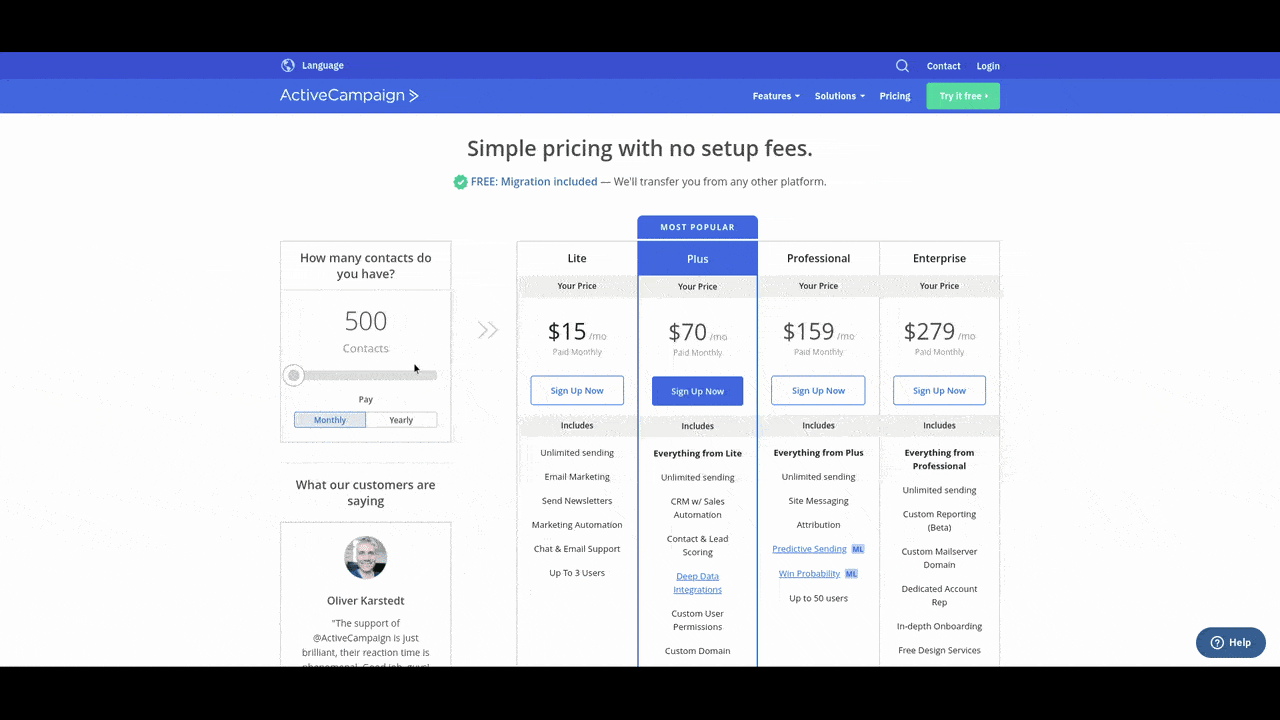This screenshot has width=1280, height=720.
Task: Open the Win Probability link
Action: point(809,574)
